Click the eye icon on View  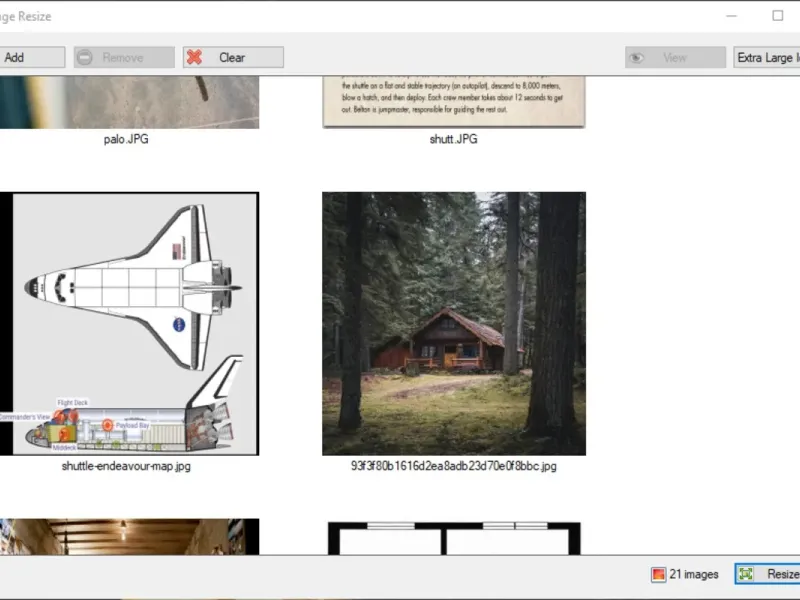[x=636, y=58]
